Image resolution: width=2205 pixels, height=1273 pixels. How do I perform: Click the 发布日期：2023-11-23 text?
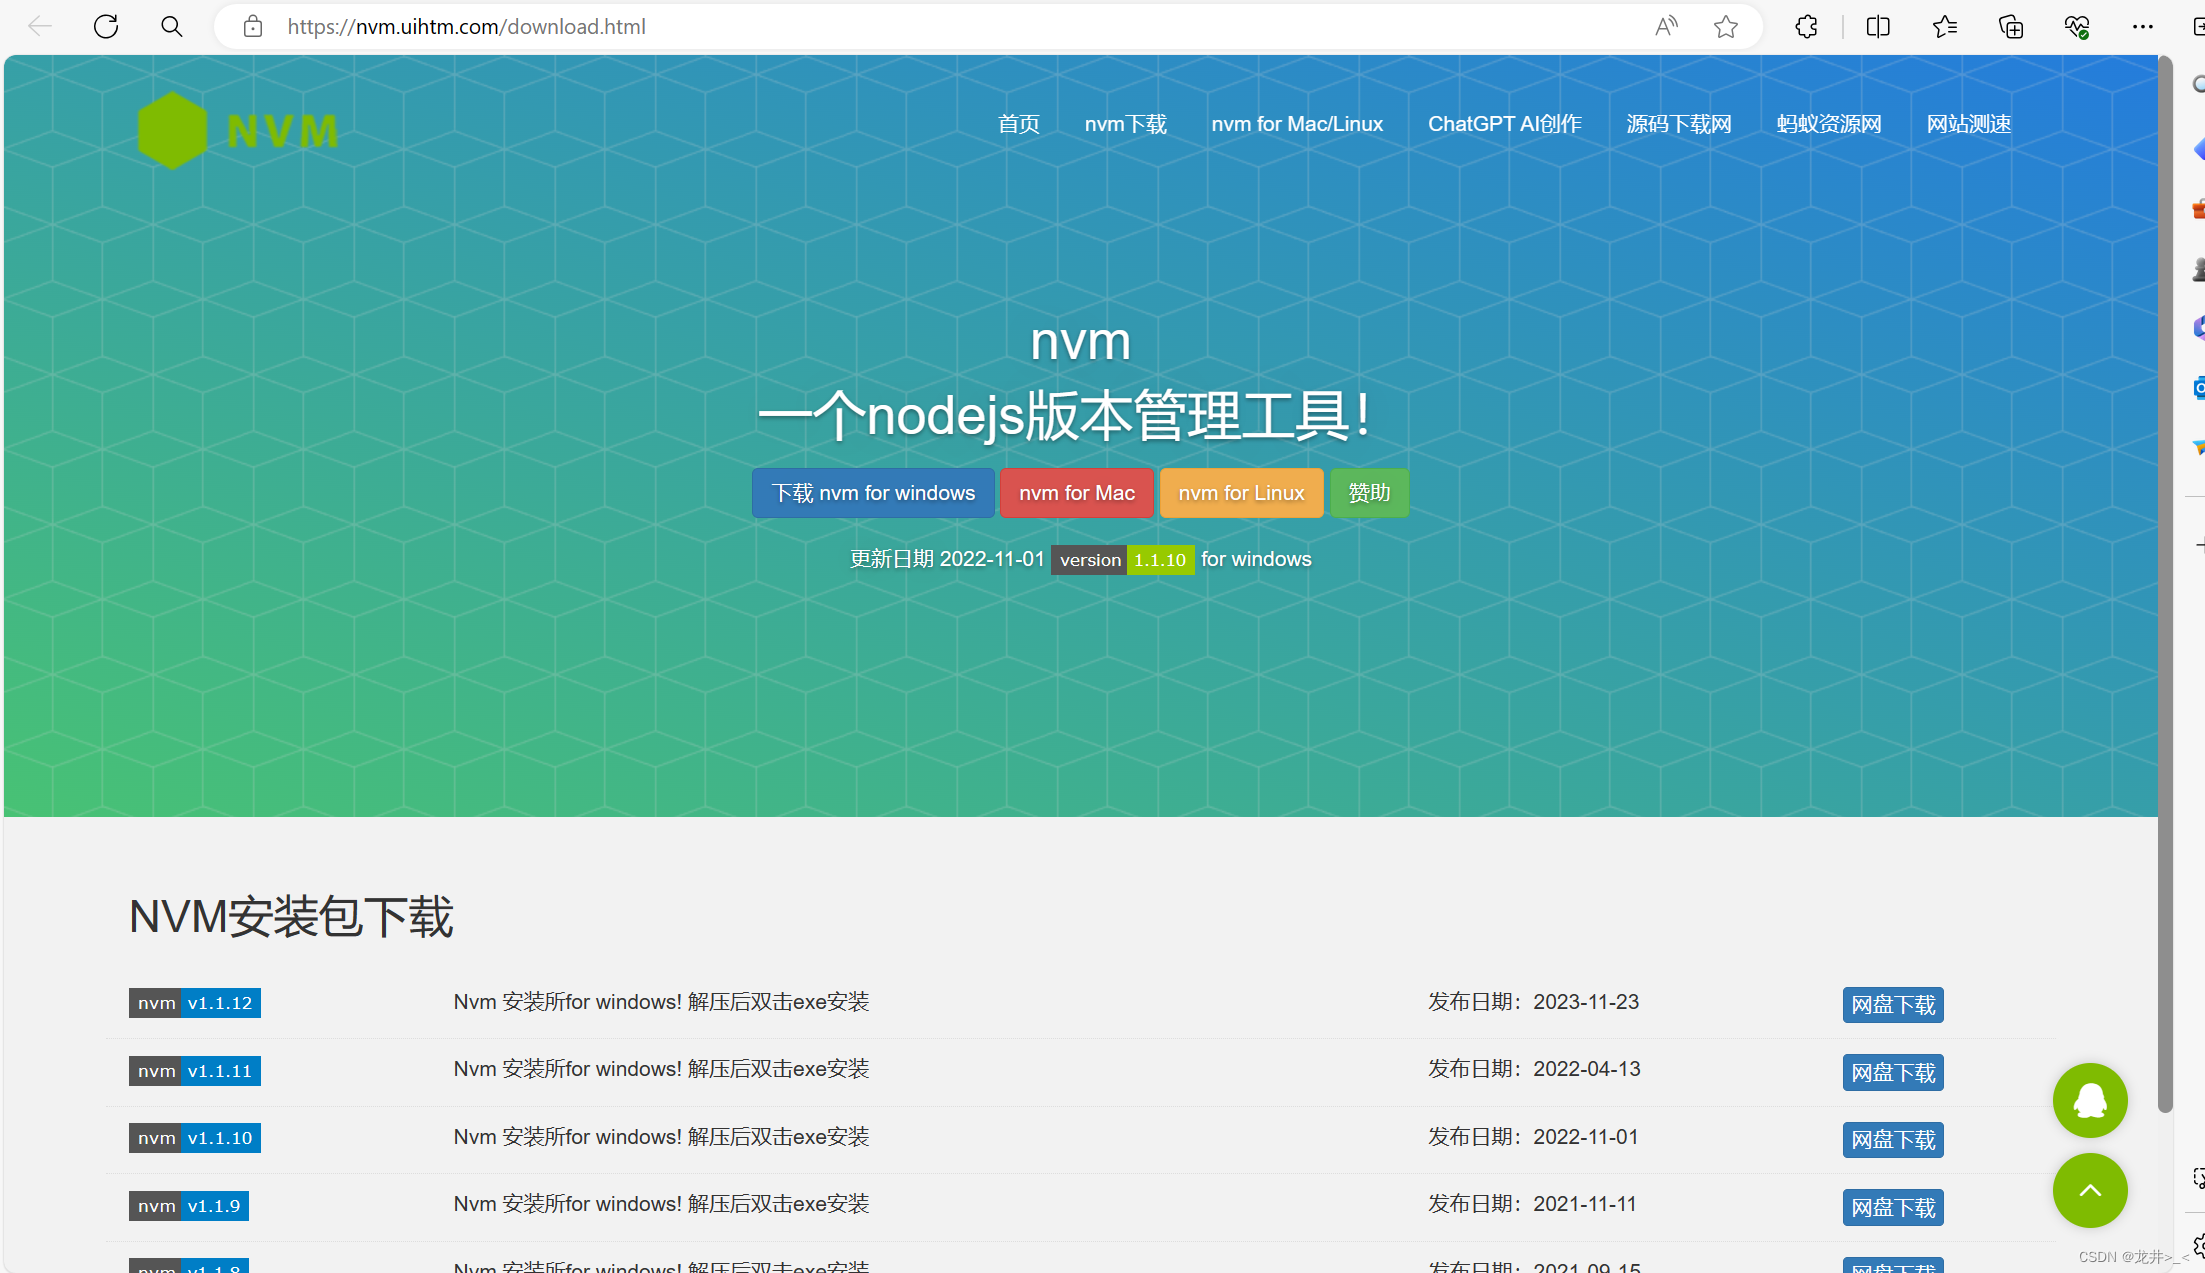click(x=1533, y=1002)
